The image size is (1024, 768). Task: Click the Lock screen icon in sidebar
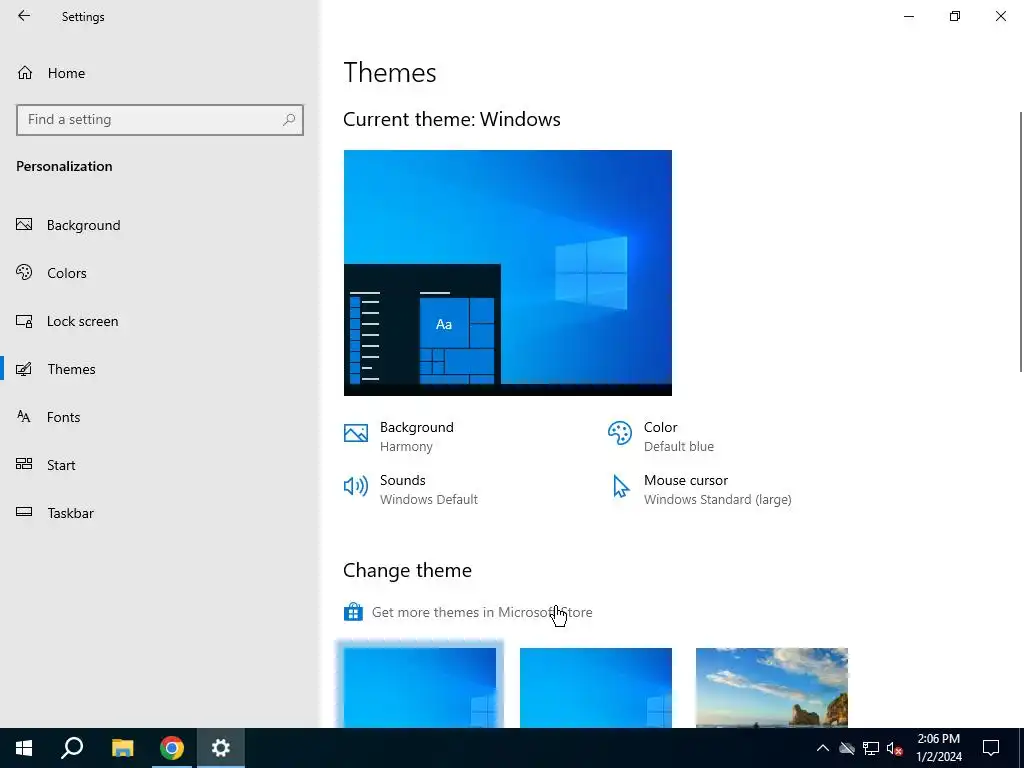point(24,321)
